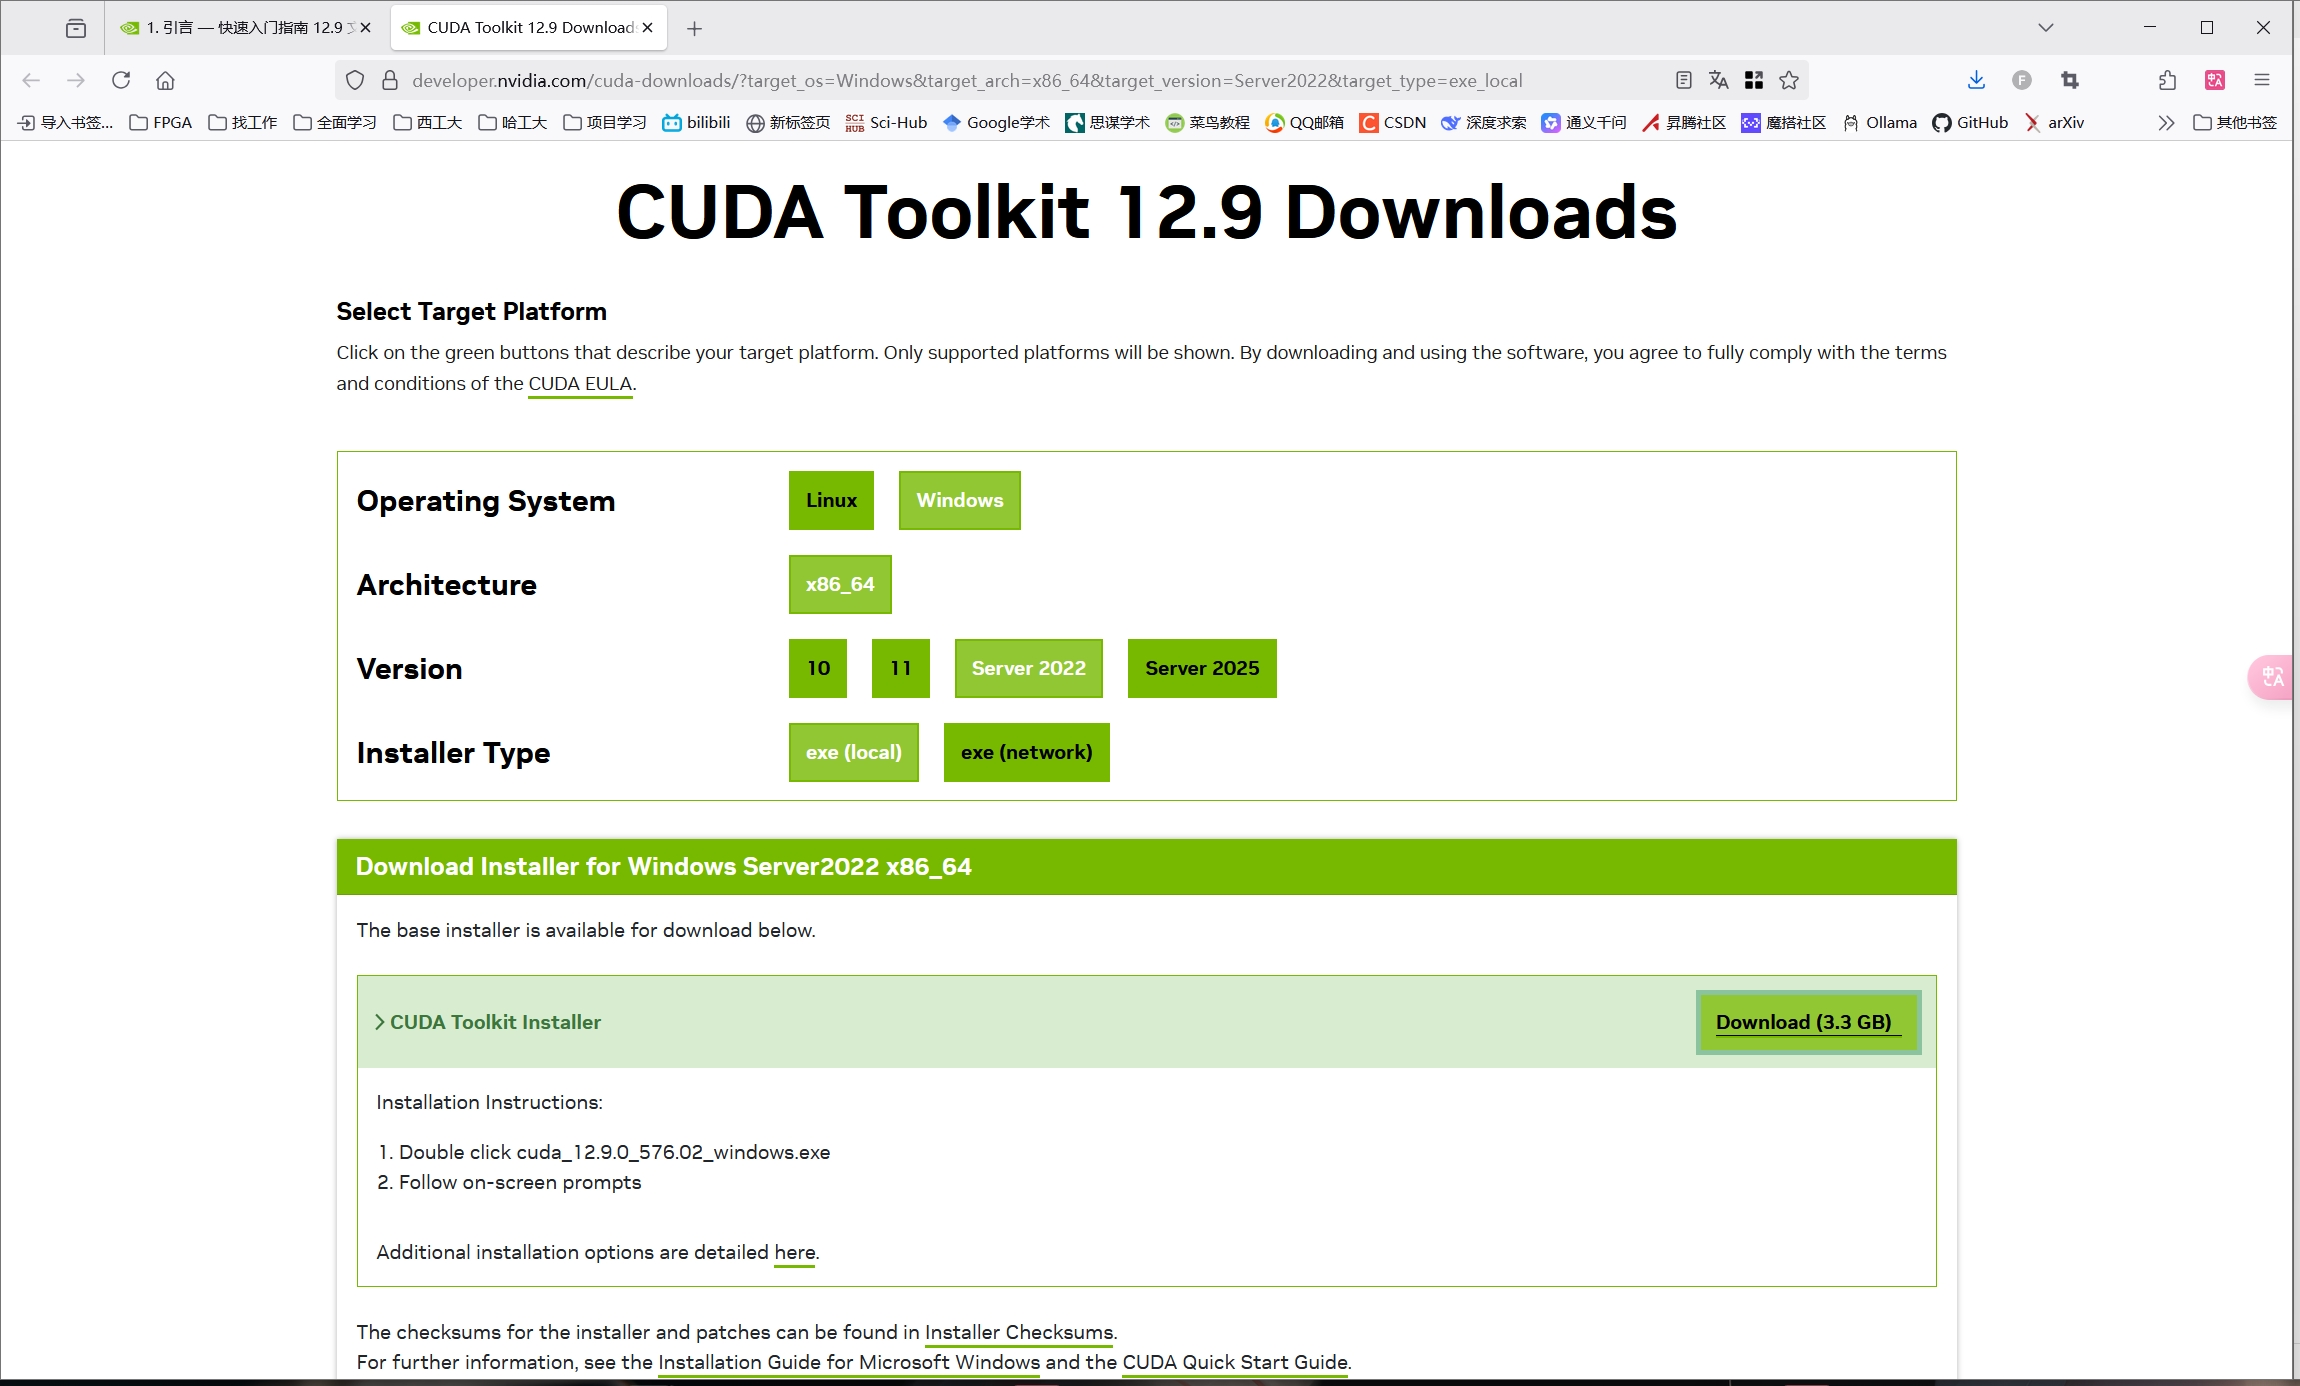Viewport: 2300px width, 1386px height.
Task: Open the CSDN bookmark
Action: (1393, 123)
